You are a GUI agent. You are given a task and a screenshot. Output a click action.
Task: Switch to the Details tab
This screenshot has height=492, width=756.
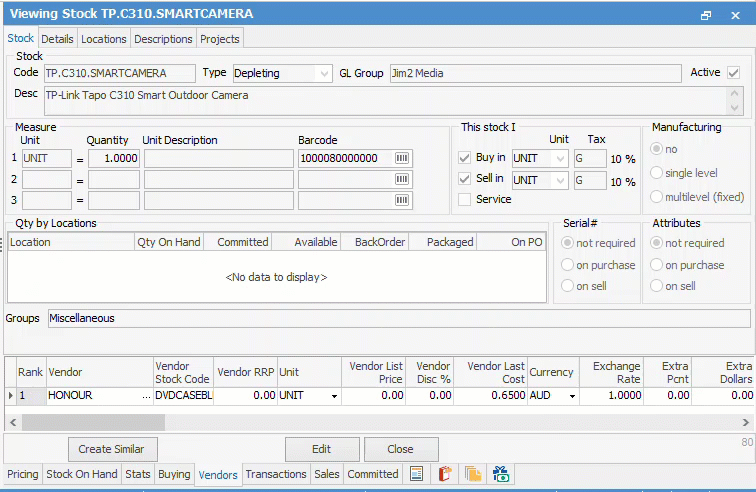point(57,39)
